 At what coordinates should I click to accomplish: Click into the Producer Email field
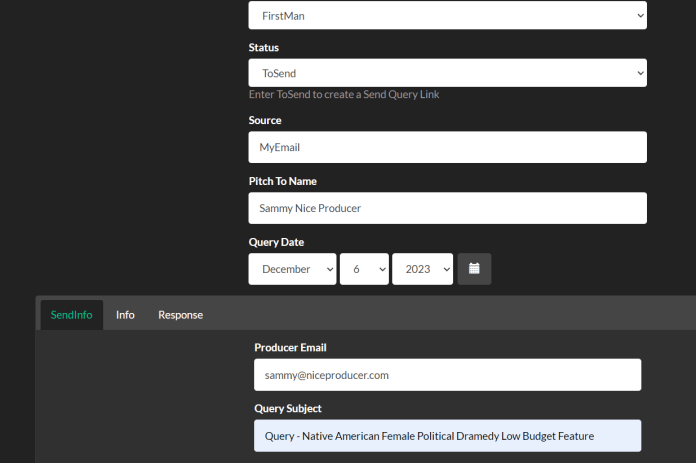[x=447, y=375]
